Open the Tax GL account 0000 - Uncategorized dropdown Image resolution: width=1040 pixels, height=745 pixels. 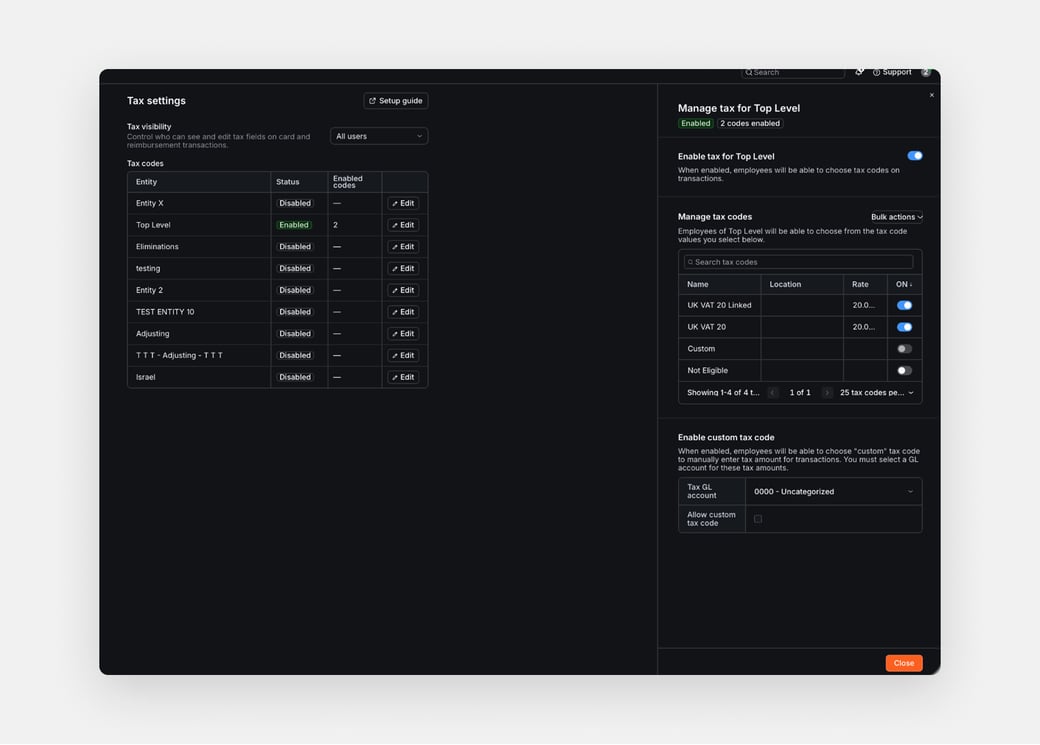coord(833,492)
